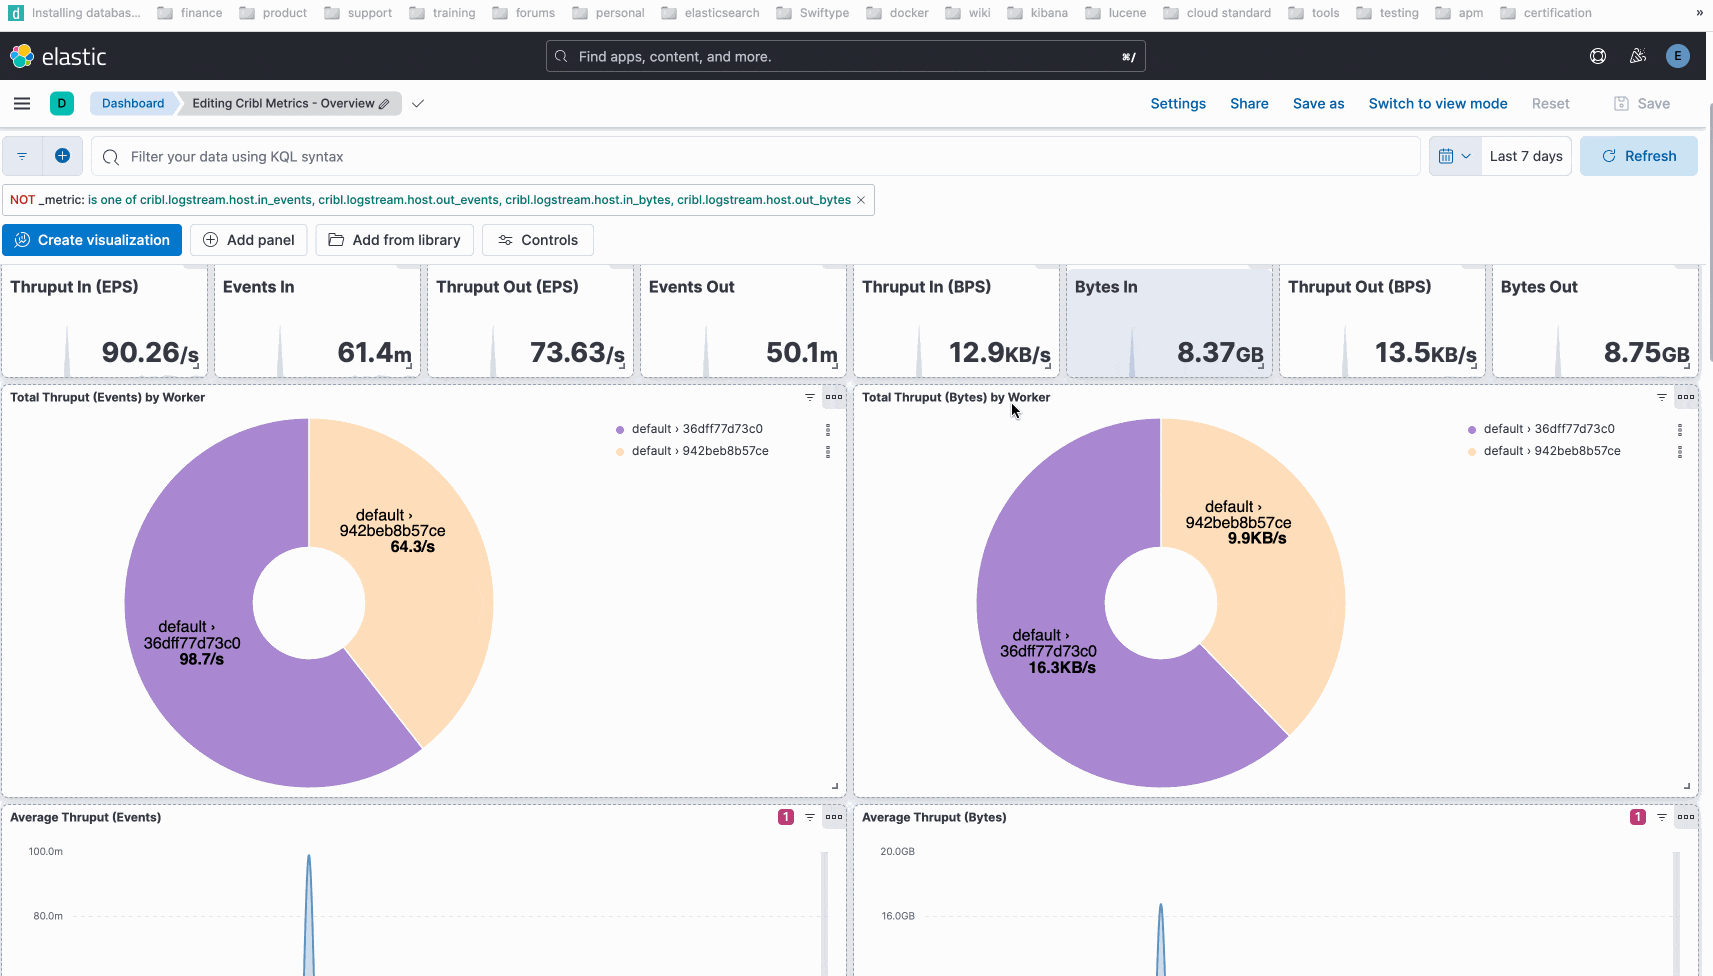Screen dimensions: 1713x976
Task: Click the legend filter icon on Bytes pie panel
Action: 1660,397
